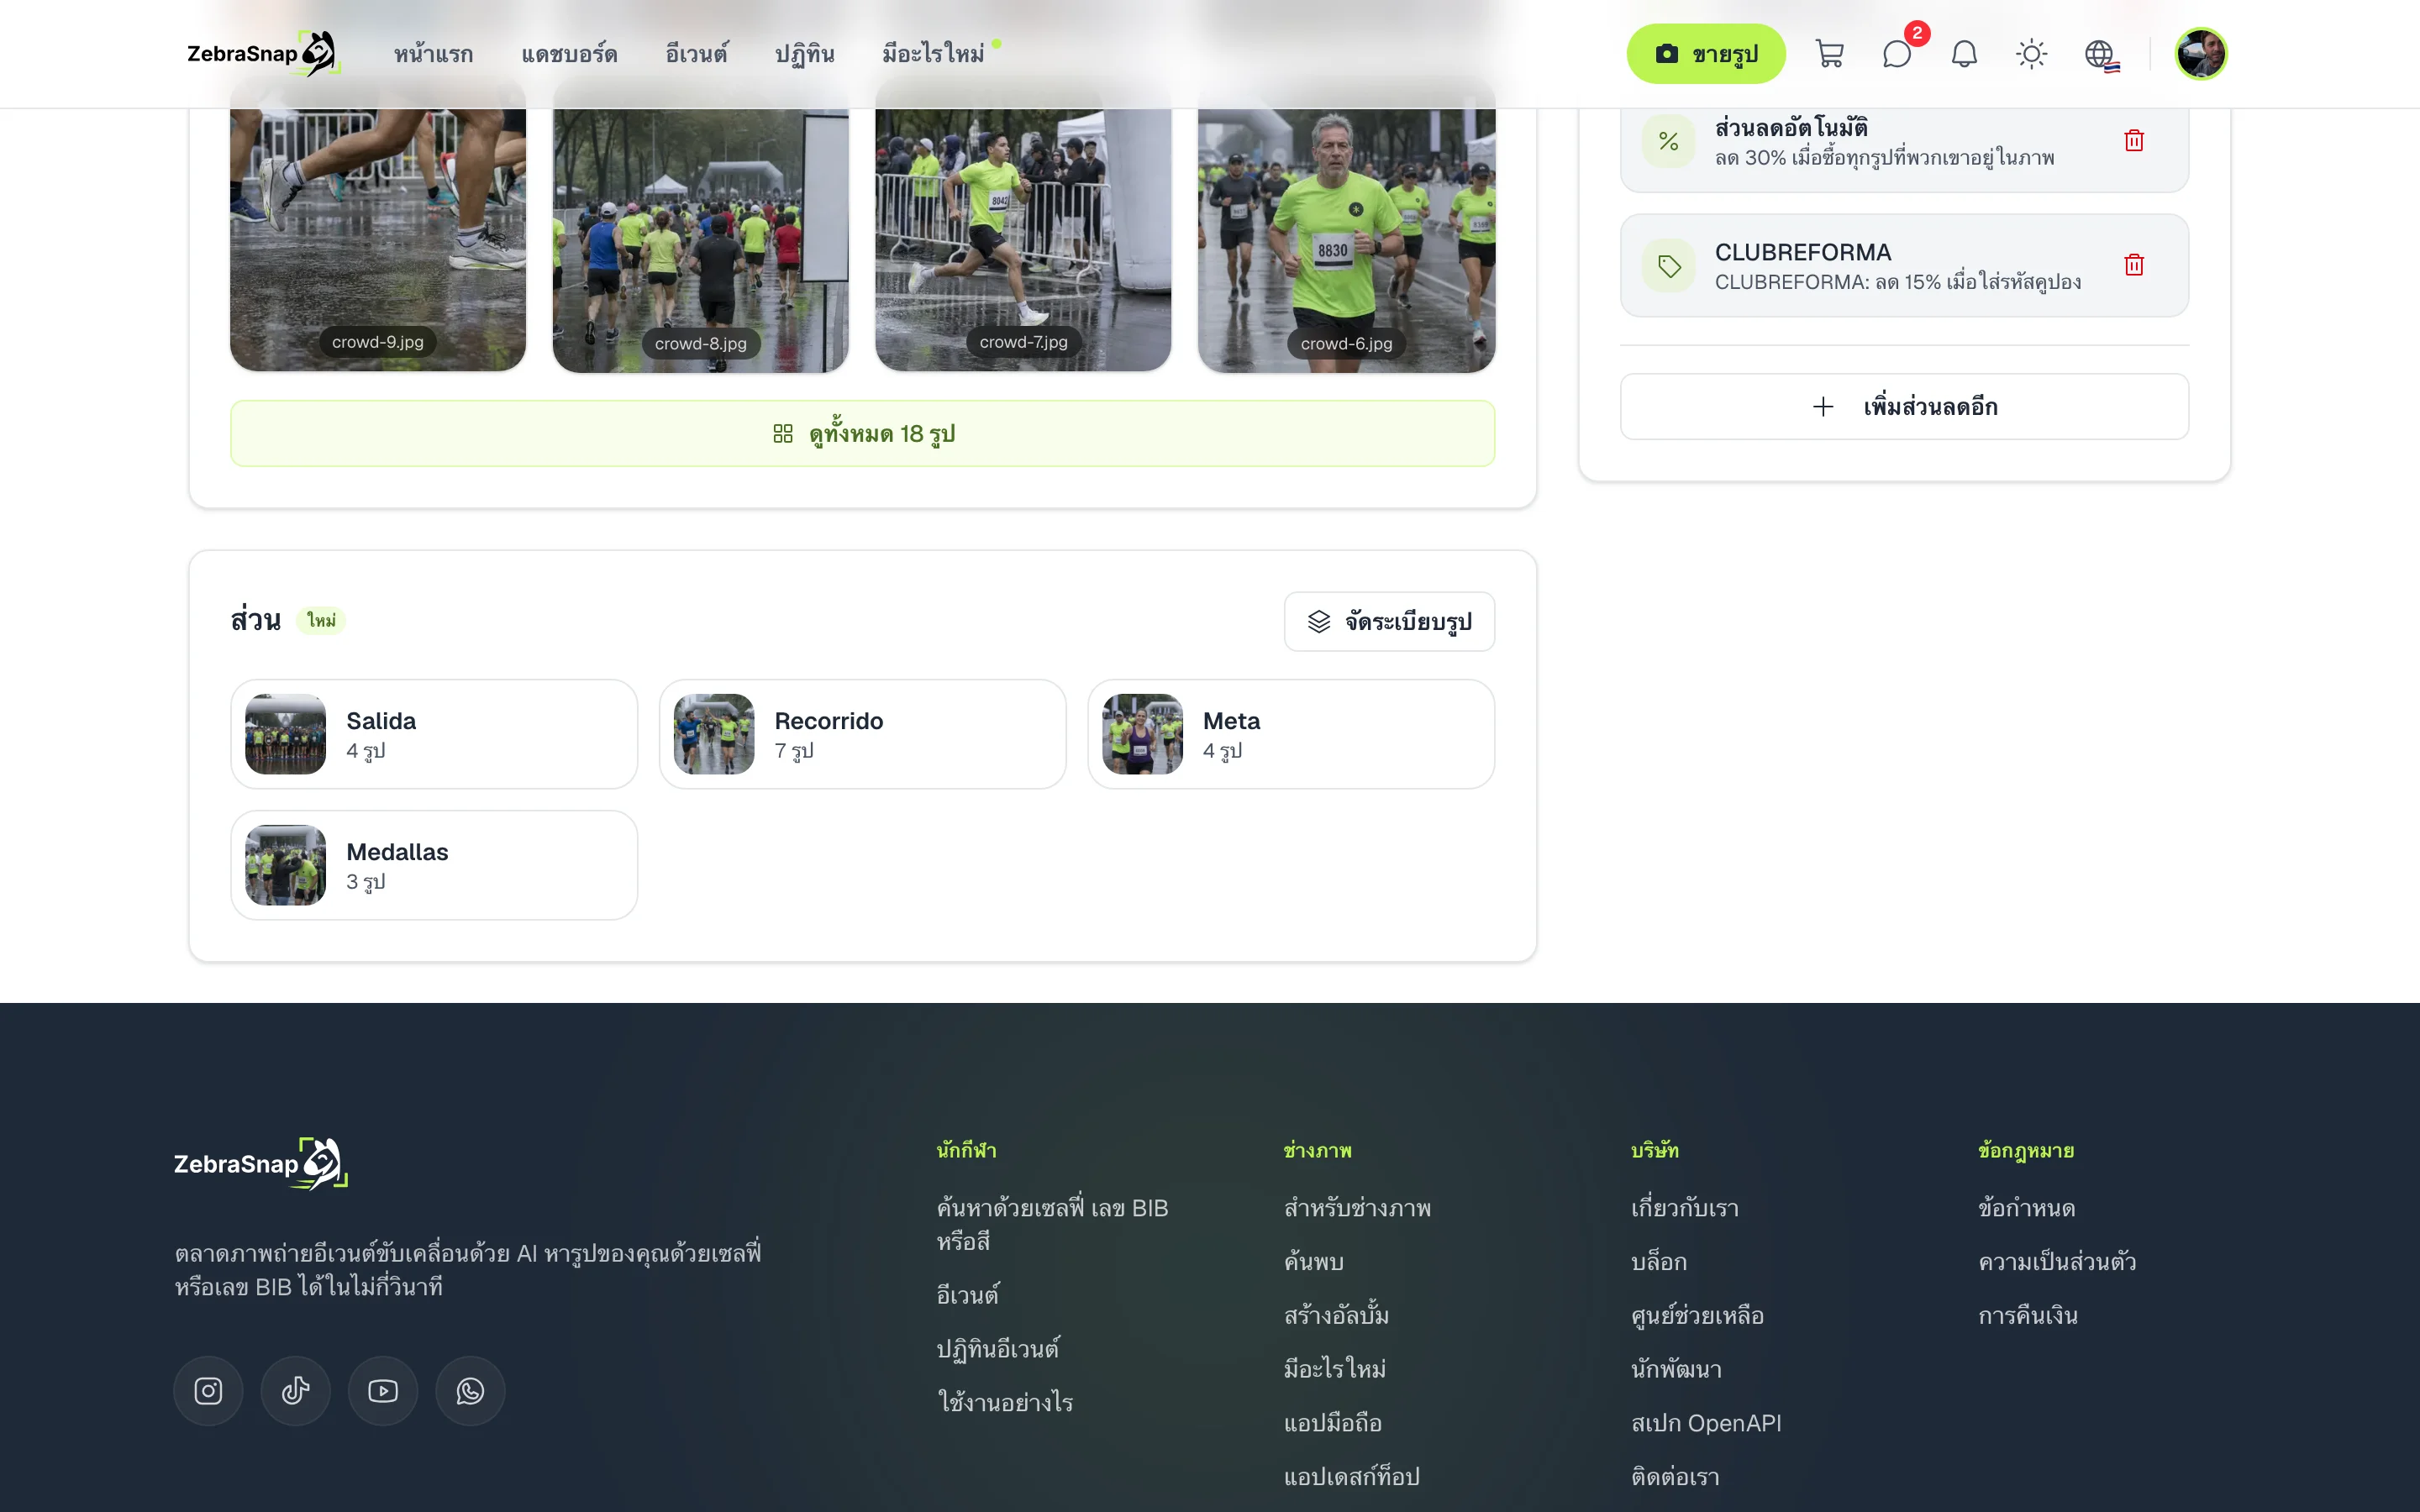Image resolution: width=2420 pixels, height=1512 pixels.
Task: Open language selector globe icon
Action: (x=2099, y=54)
